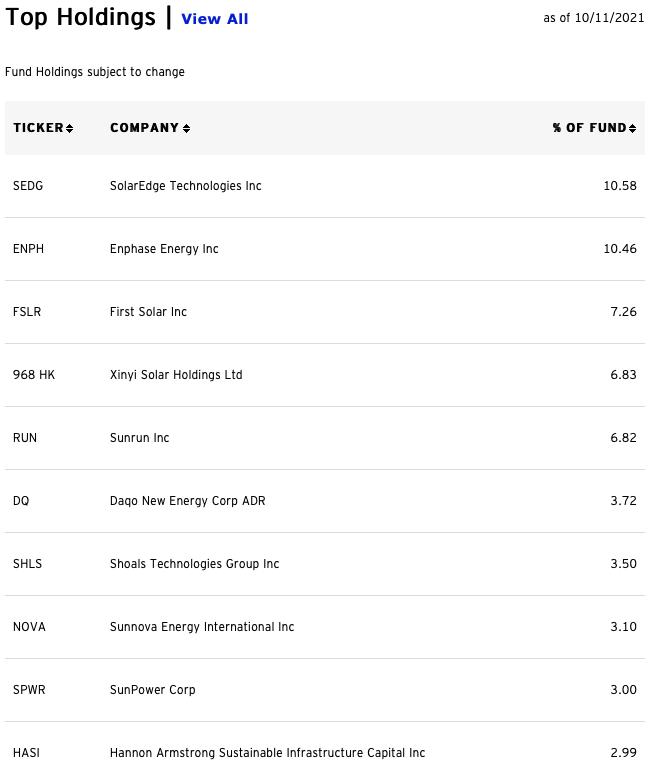Screen dimensions: 650x779
Task: Select the 968 HK ticker
Action: tap(34, 375)
